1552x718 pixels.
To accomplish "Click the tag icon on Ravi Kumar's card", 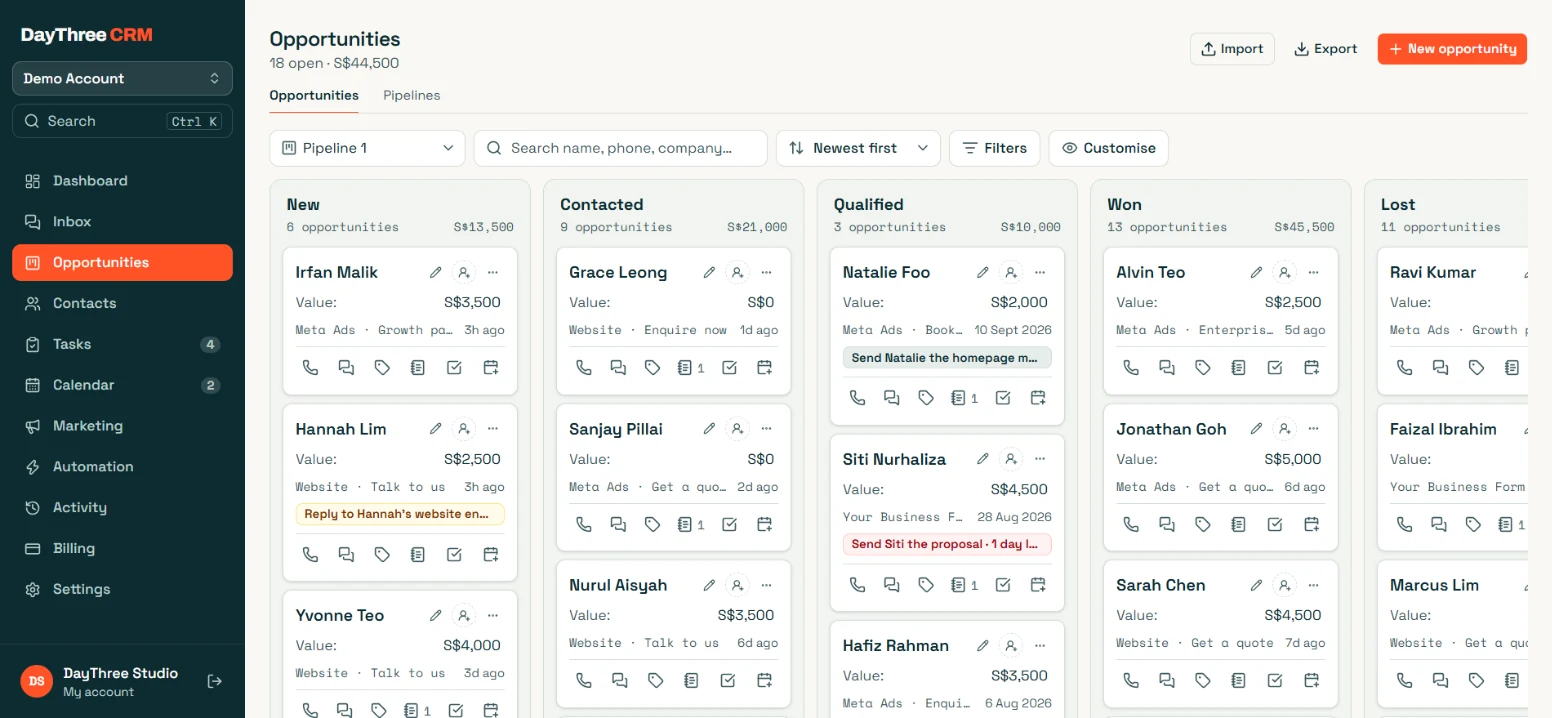I will point(1476,368).
